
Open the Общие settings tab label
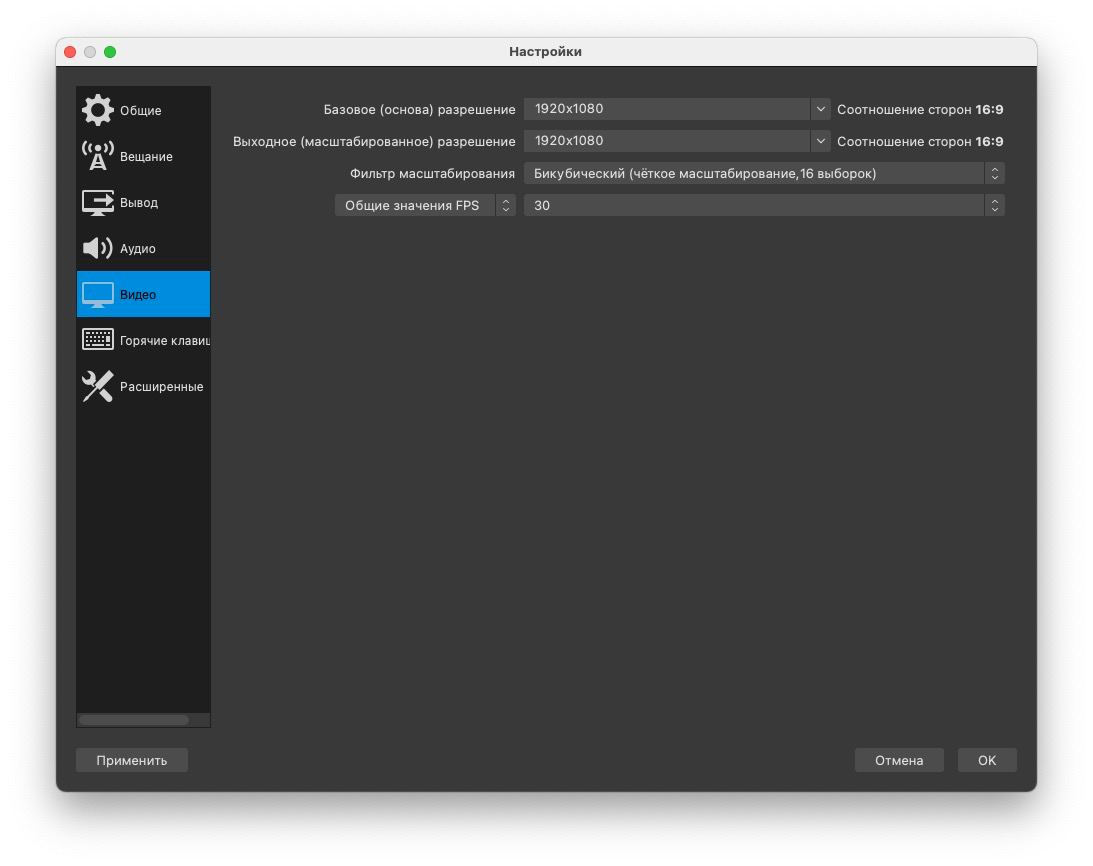140,111
